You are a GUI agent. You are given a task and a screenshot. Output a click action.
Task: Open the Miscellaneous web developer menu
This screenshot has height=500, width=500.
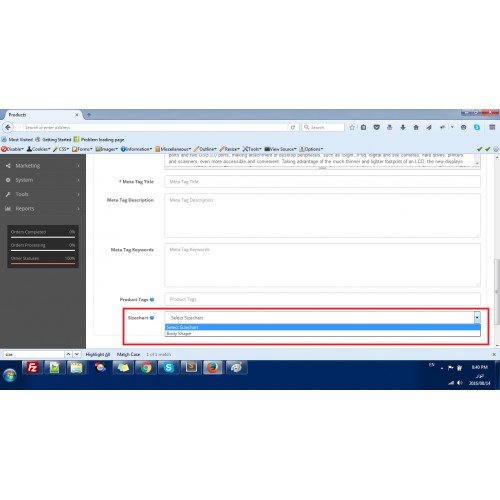click(x=173, y=149)
